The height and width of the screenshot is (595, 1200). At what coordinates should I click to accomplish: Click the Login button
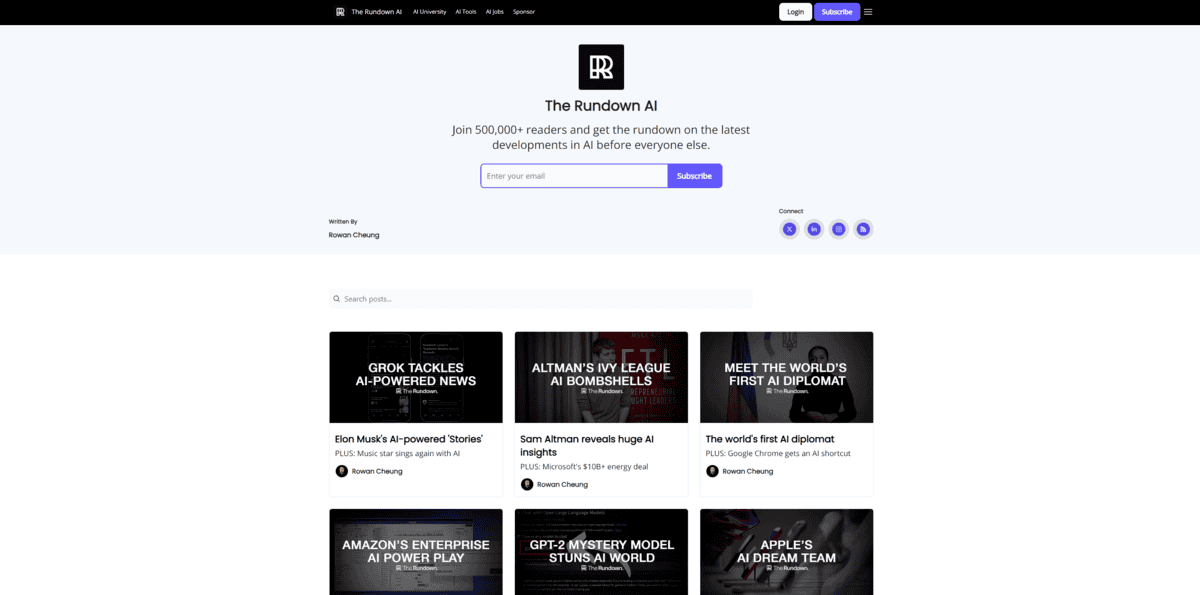tap(795, 11)
